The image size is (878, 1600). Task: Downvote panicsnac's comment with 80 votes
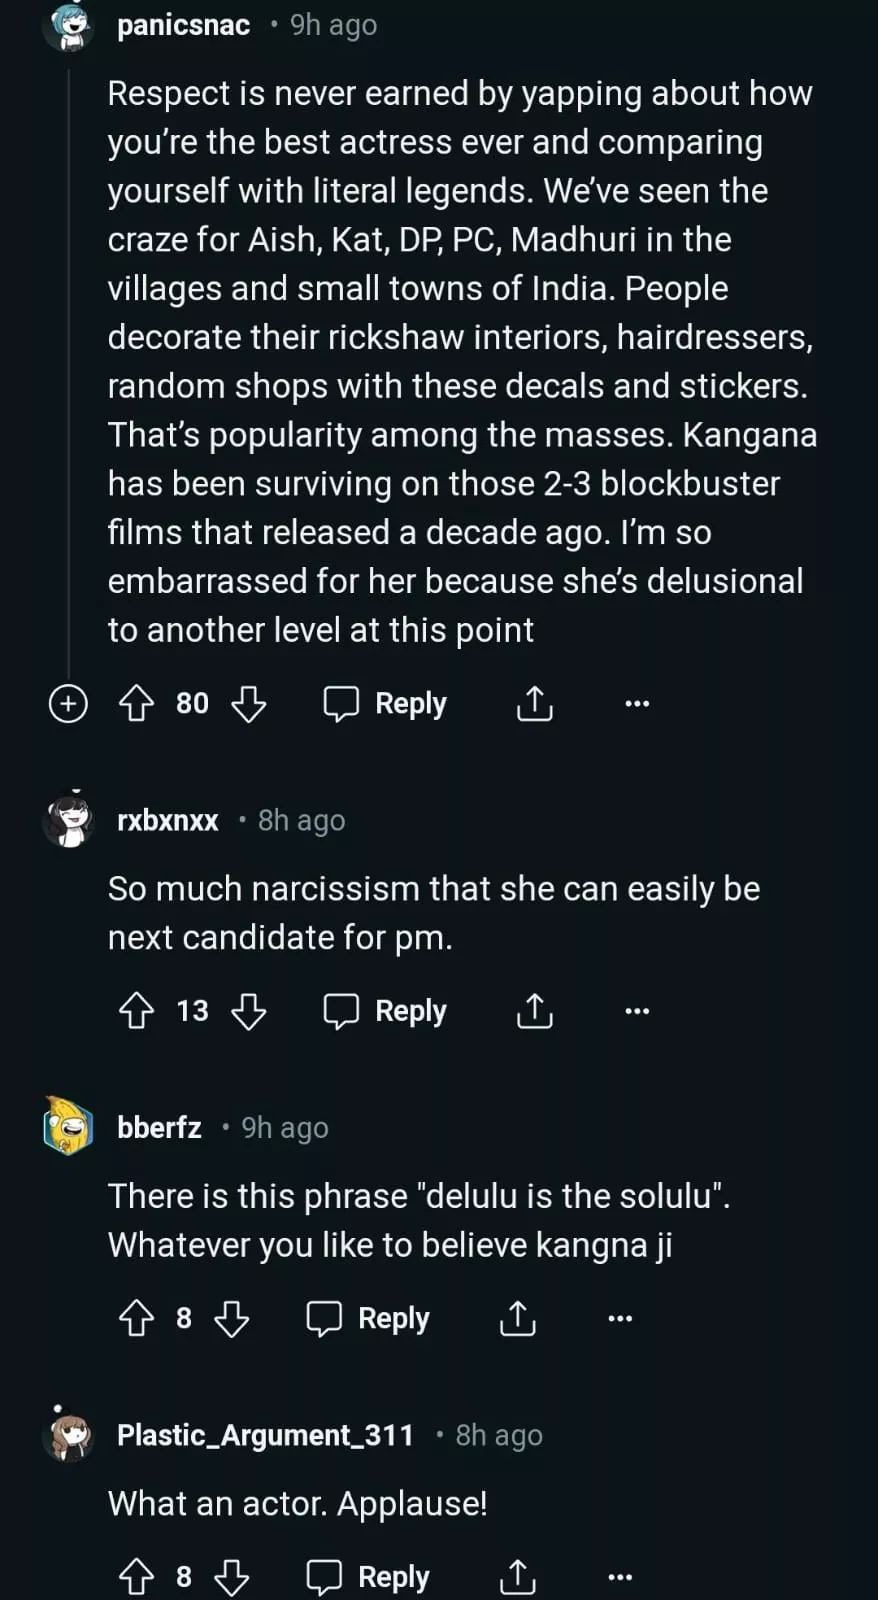(248, 704)
